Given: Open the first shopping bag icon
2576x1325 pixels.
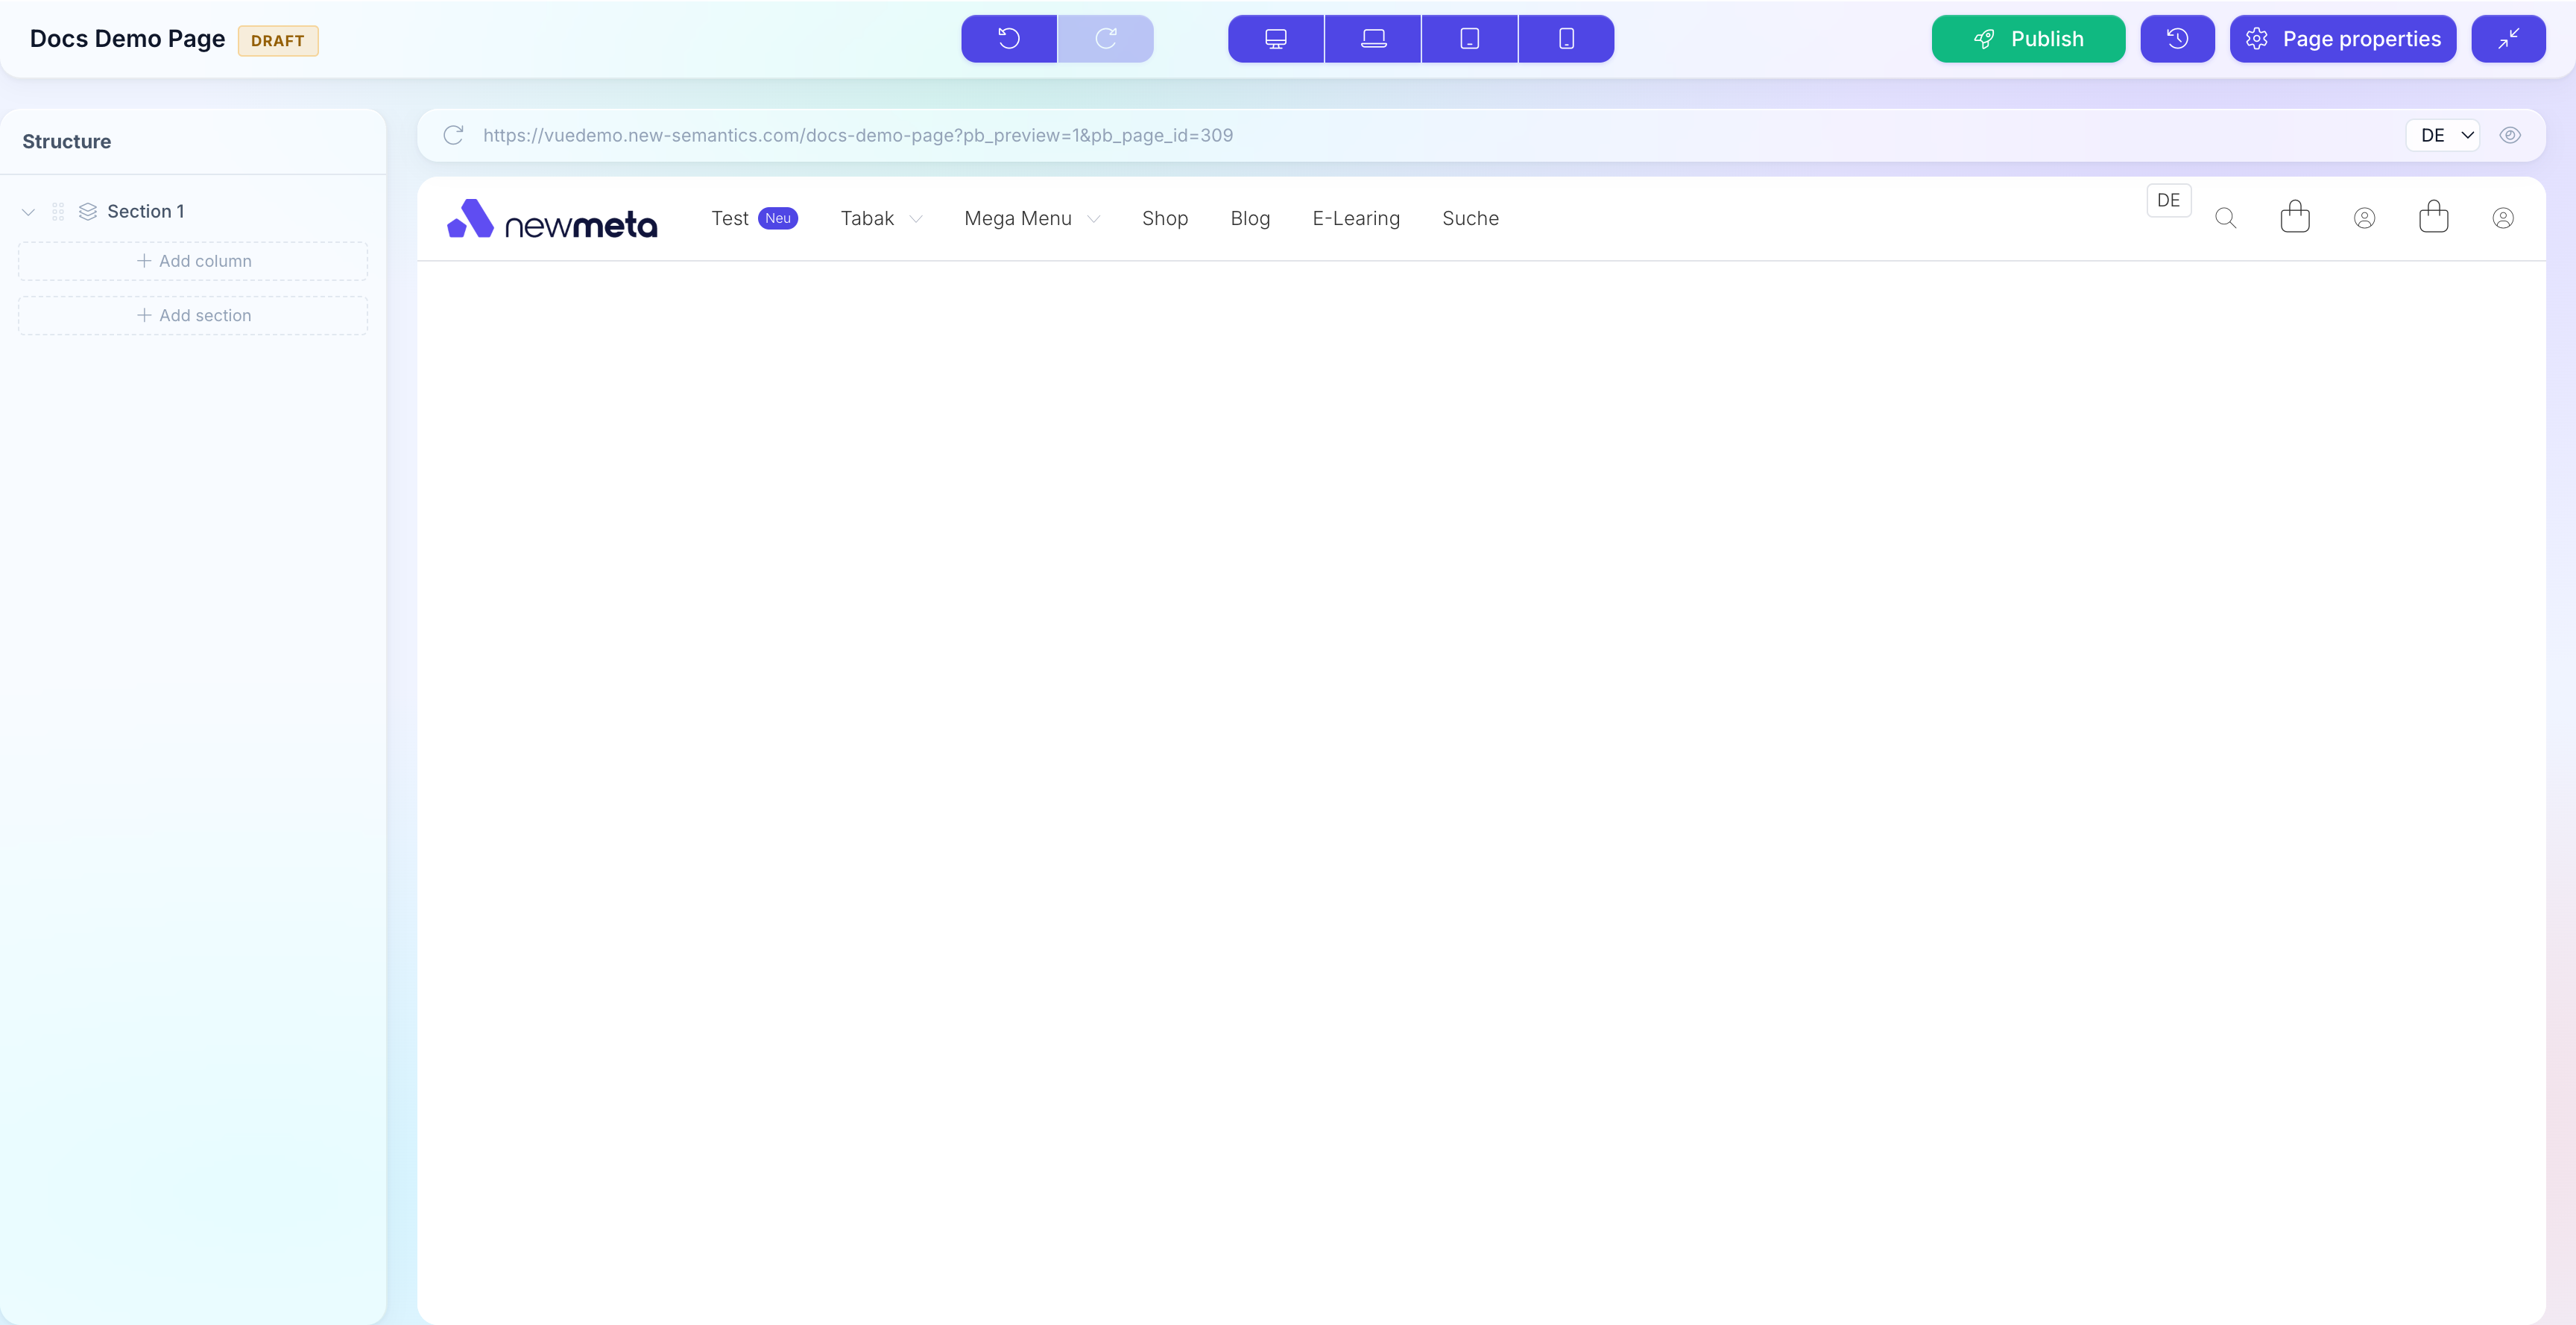Looking at the screenshot, I should tap(2295, 217).
